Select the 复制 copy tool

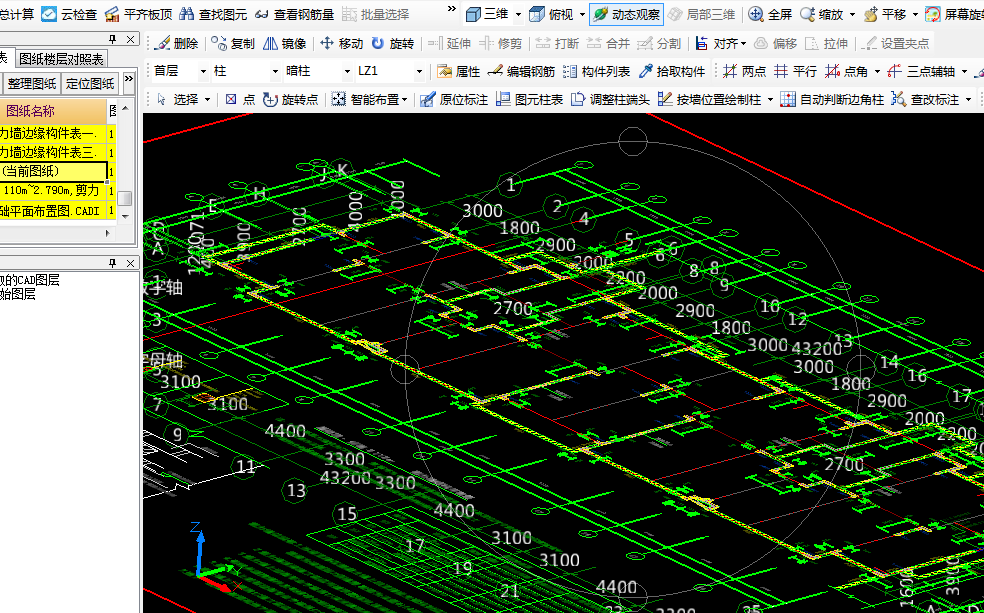pyautogui.click(x=233, y=43)
